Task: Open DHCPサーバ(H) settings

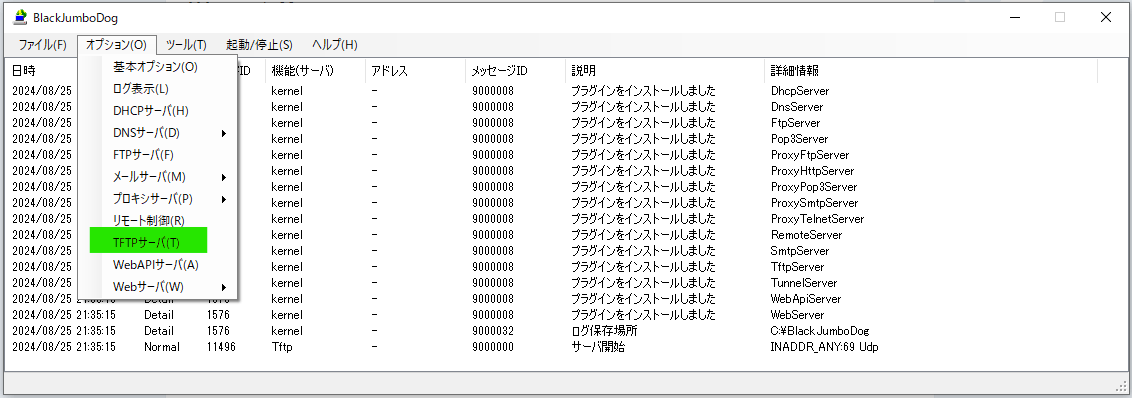Action: 158,111
